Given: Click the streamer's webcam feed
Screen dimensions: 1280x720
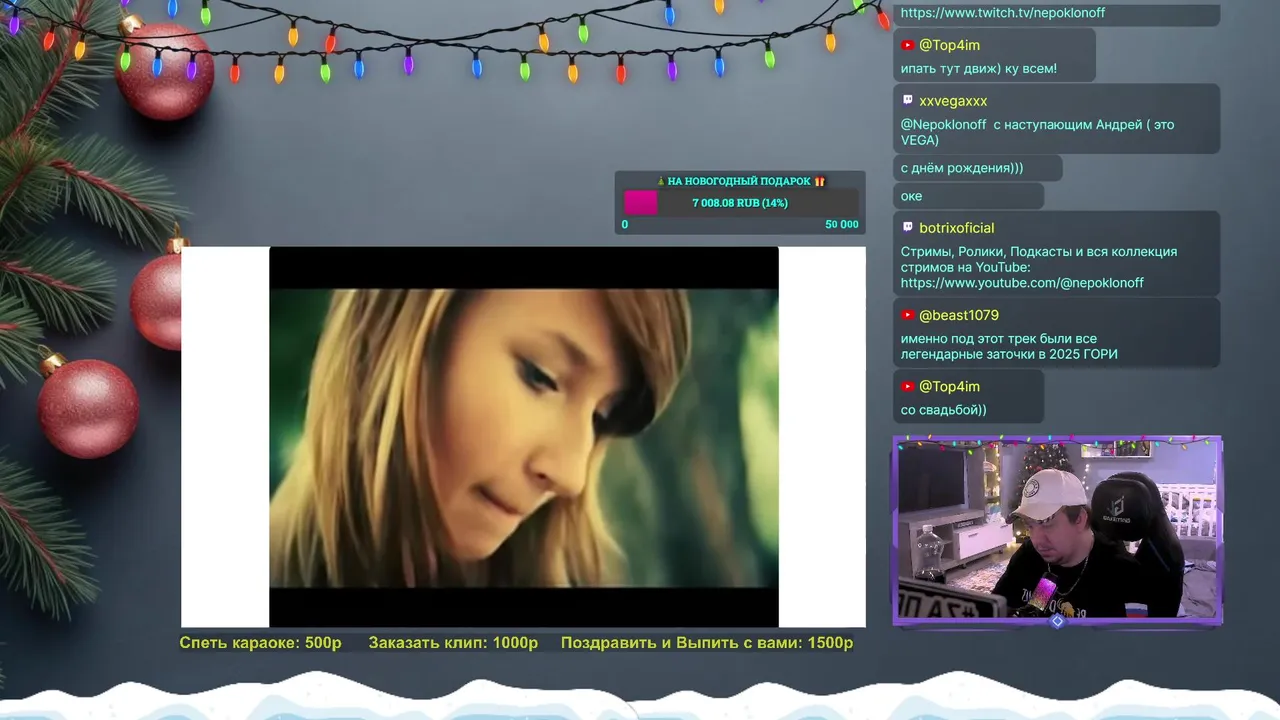Looking at the screenshot, I should [x=1057, y=530].
